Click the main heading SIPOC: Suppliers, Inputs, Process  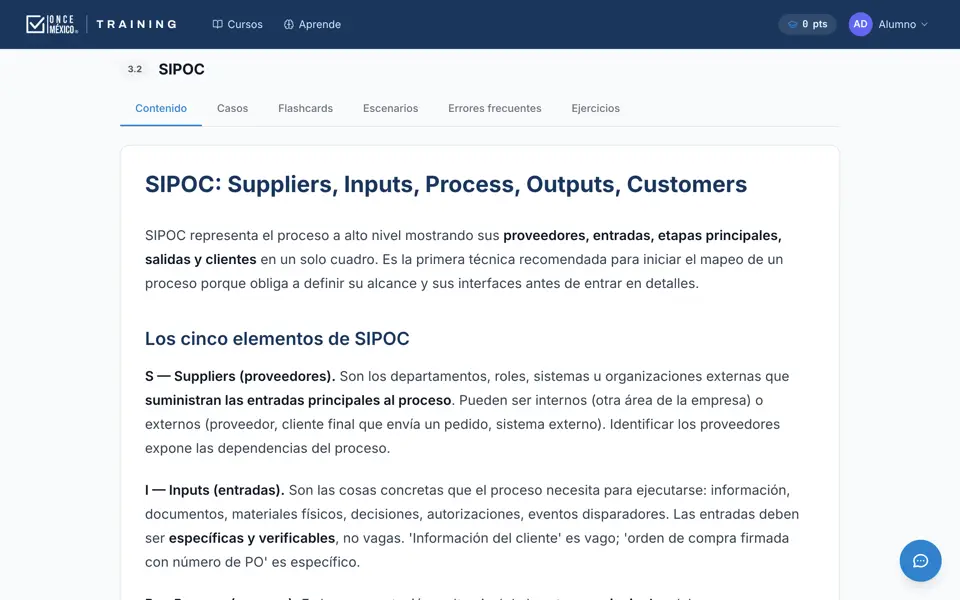446,184
